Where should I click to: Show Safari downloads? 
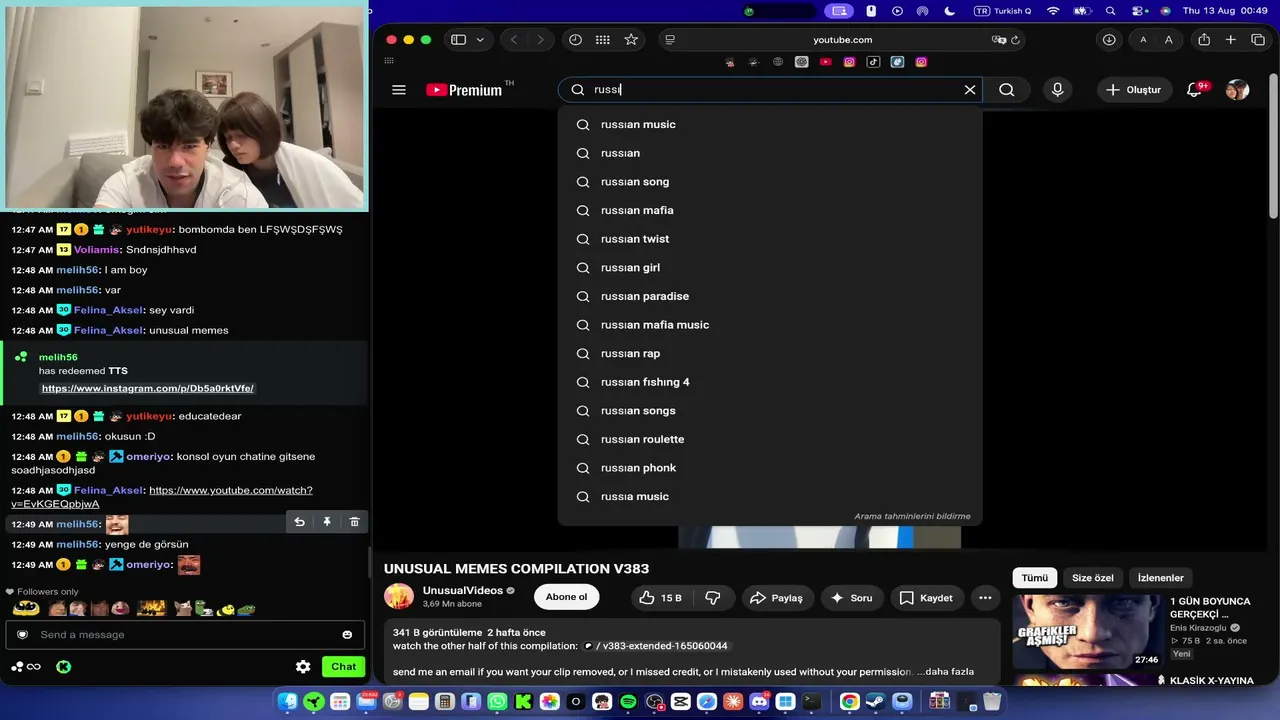tap(1109, 40)
